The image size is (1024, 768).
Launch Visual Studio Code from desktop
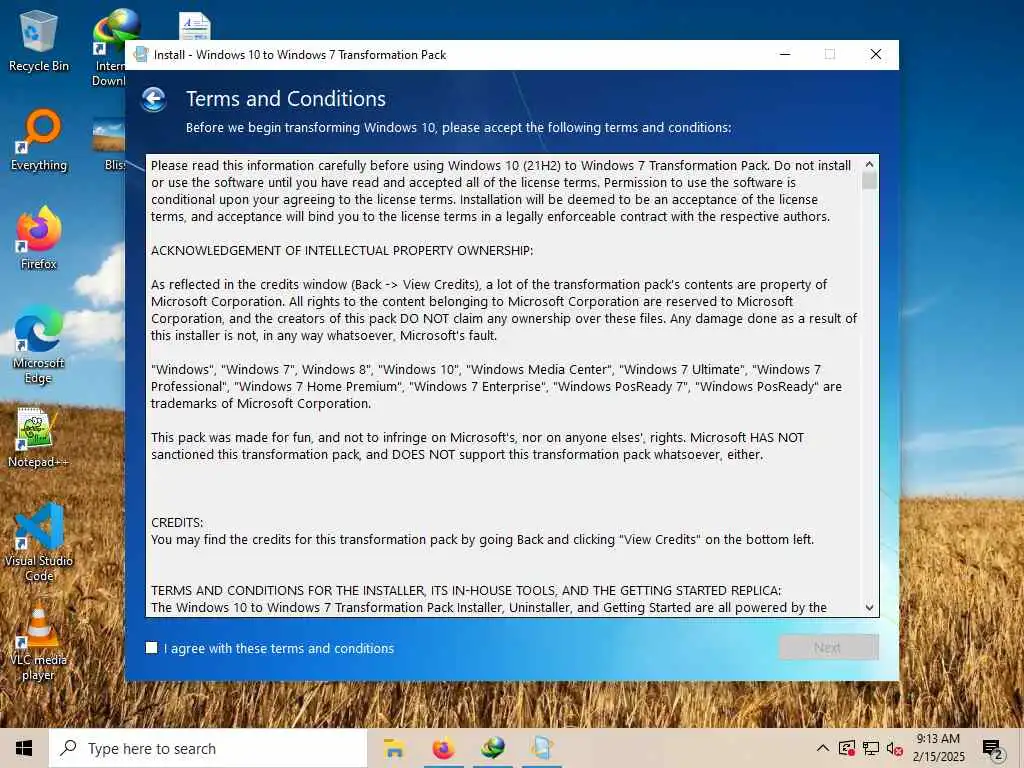coord(39,542)
